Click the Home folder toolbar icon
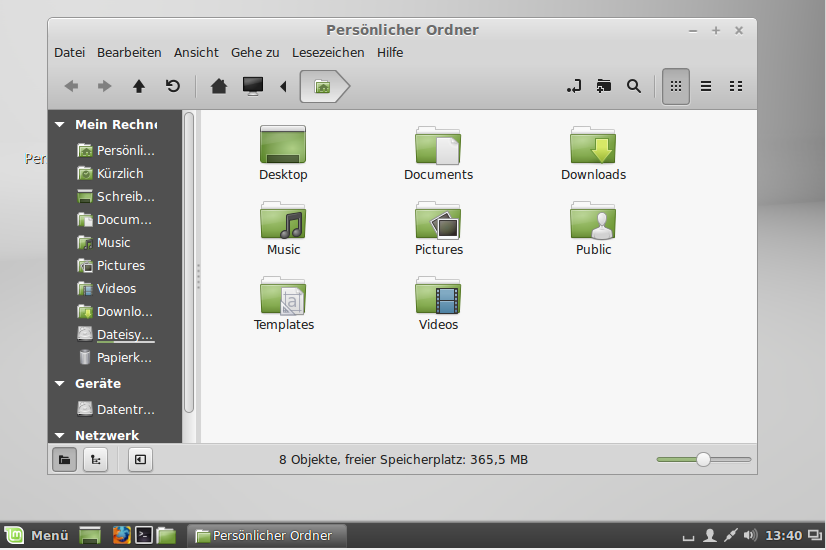 218,87
